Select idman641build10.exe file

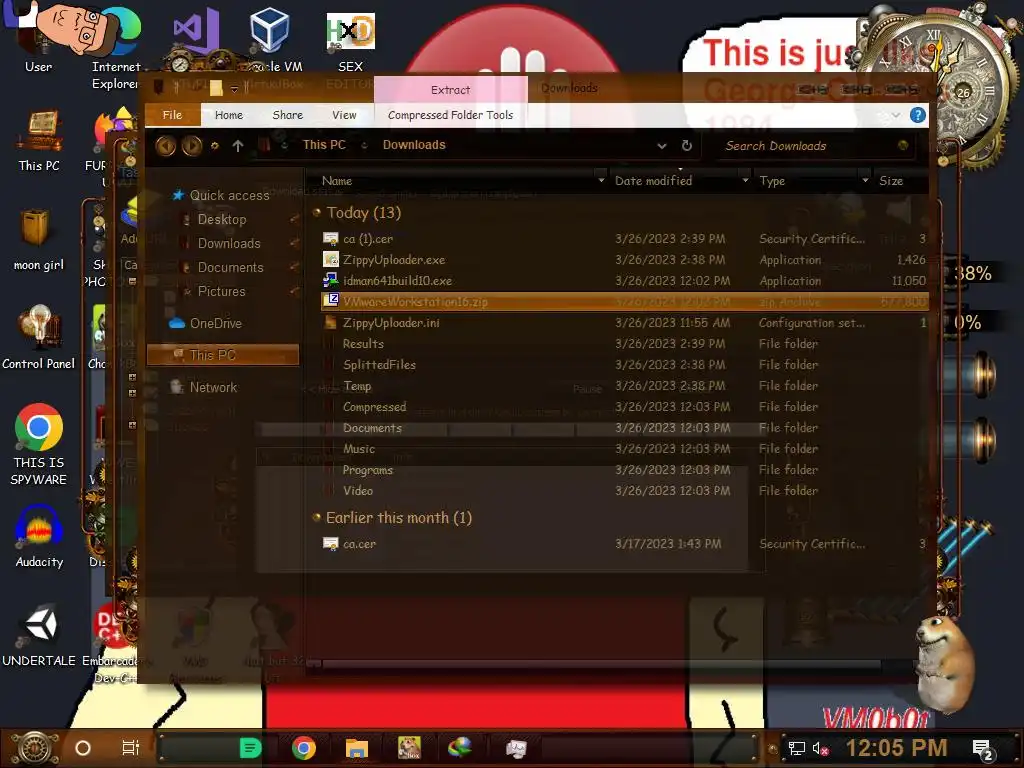[x=624, y=281]
